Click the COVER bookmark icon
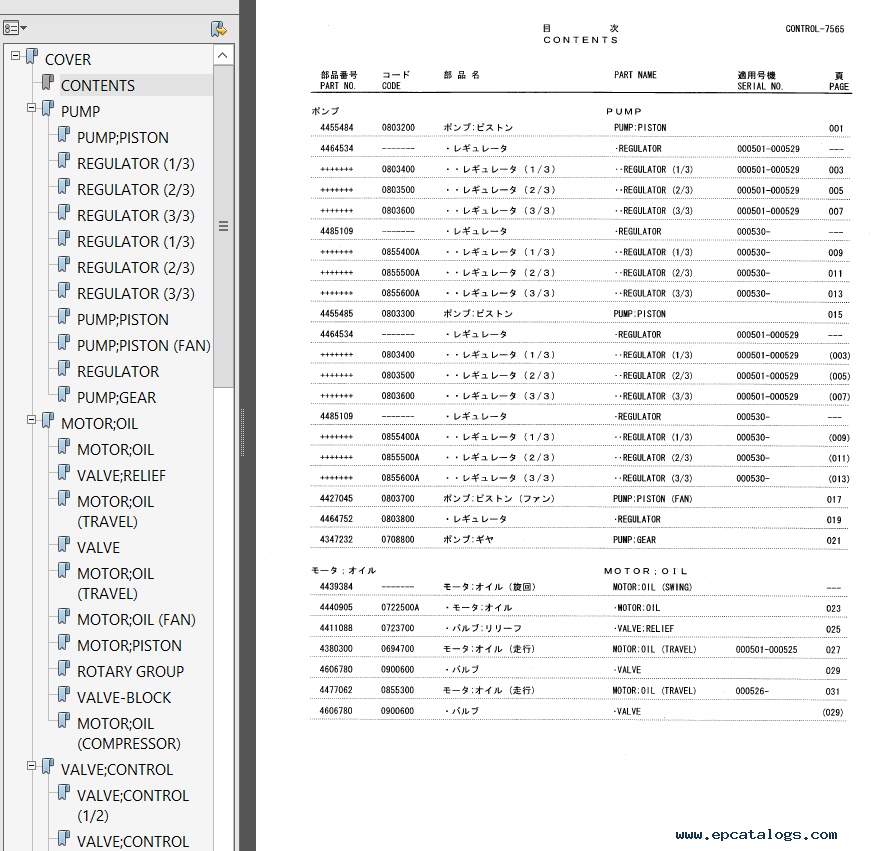 coord(32,57)
